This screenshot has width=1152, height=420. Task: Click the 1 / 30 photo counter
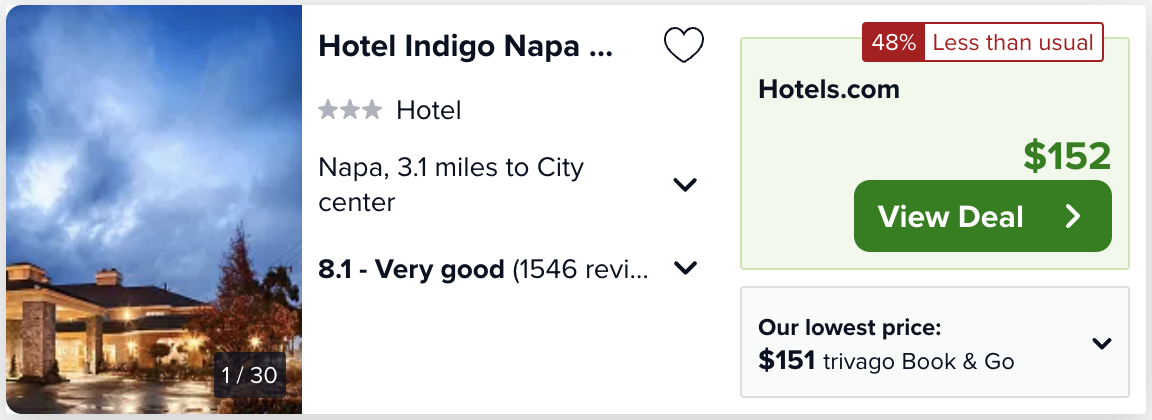tap(249, 375)
